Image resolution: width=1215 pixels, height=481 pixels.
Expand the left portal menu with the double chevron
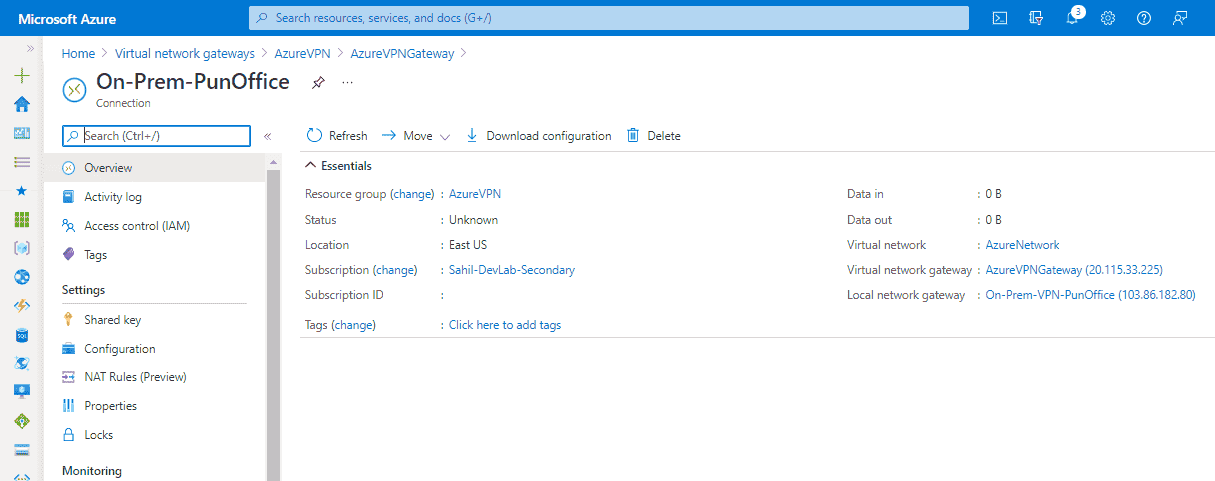pyautogui.click(x=30, y=48)
